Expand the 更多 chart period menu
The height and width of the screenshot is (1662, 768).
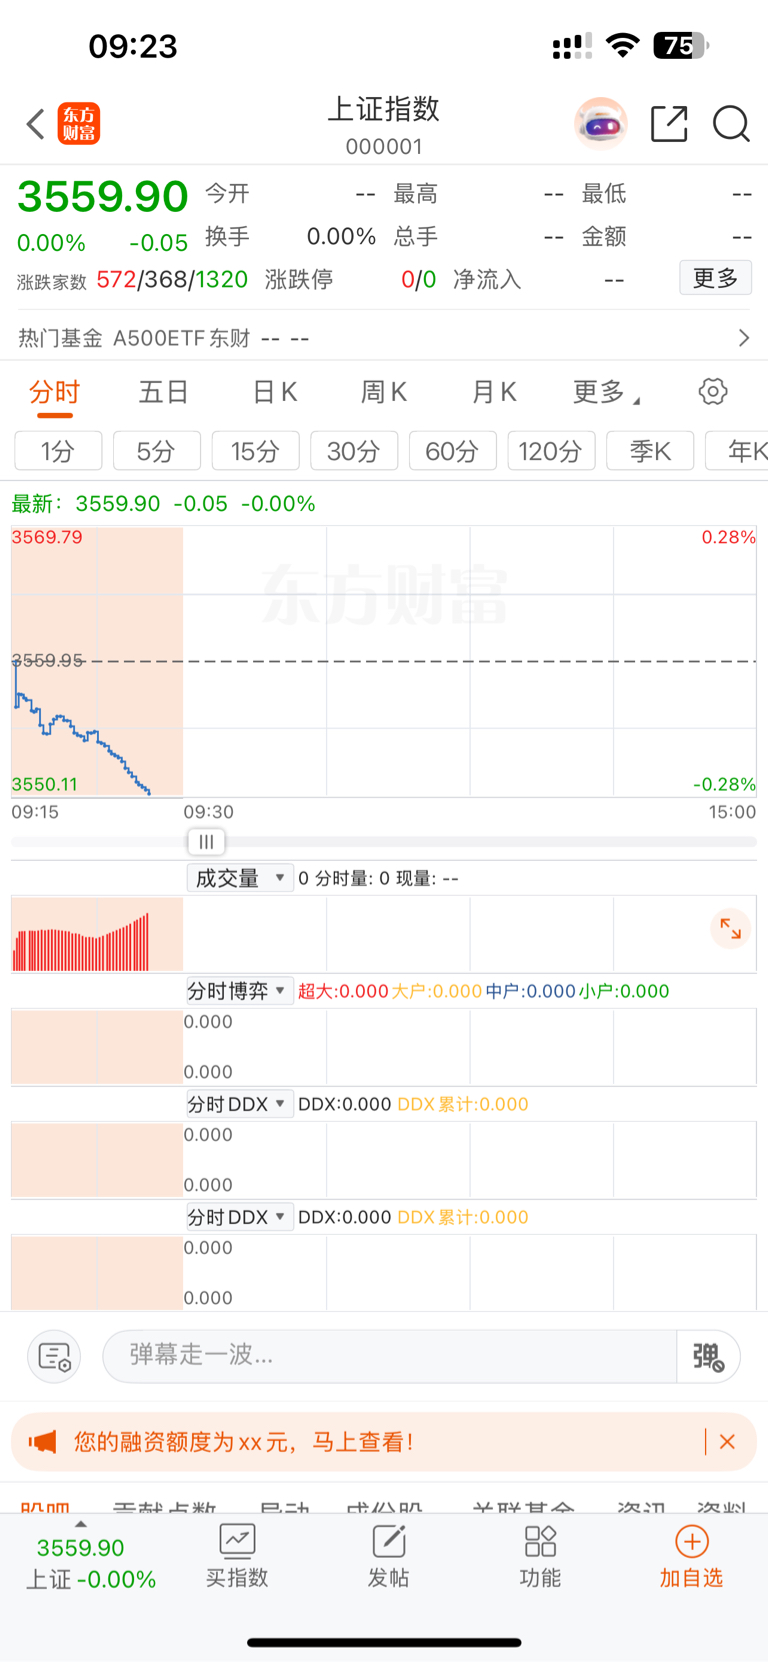tap(606, 392)
